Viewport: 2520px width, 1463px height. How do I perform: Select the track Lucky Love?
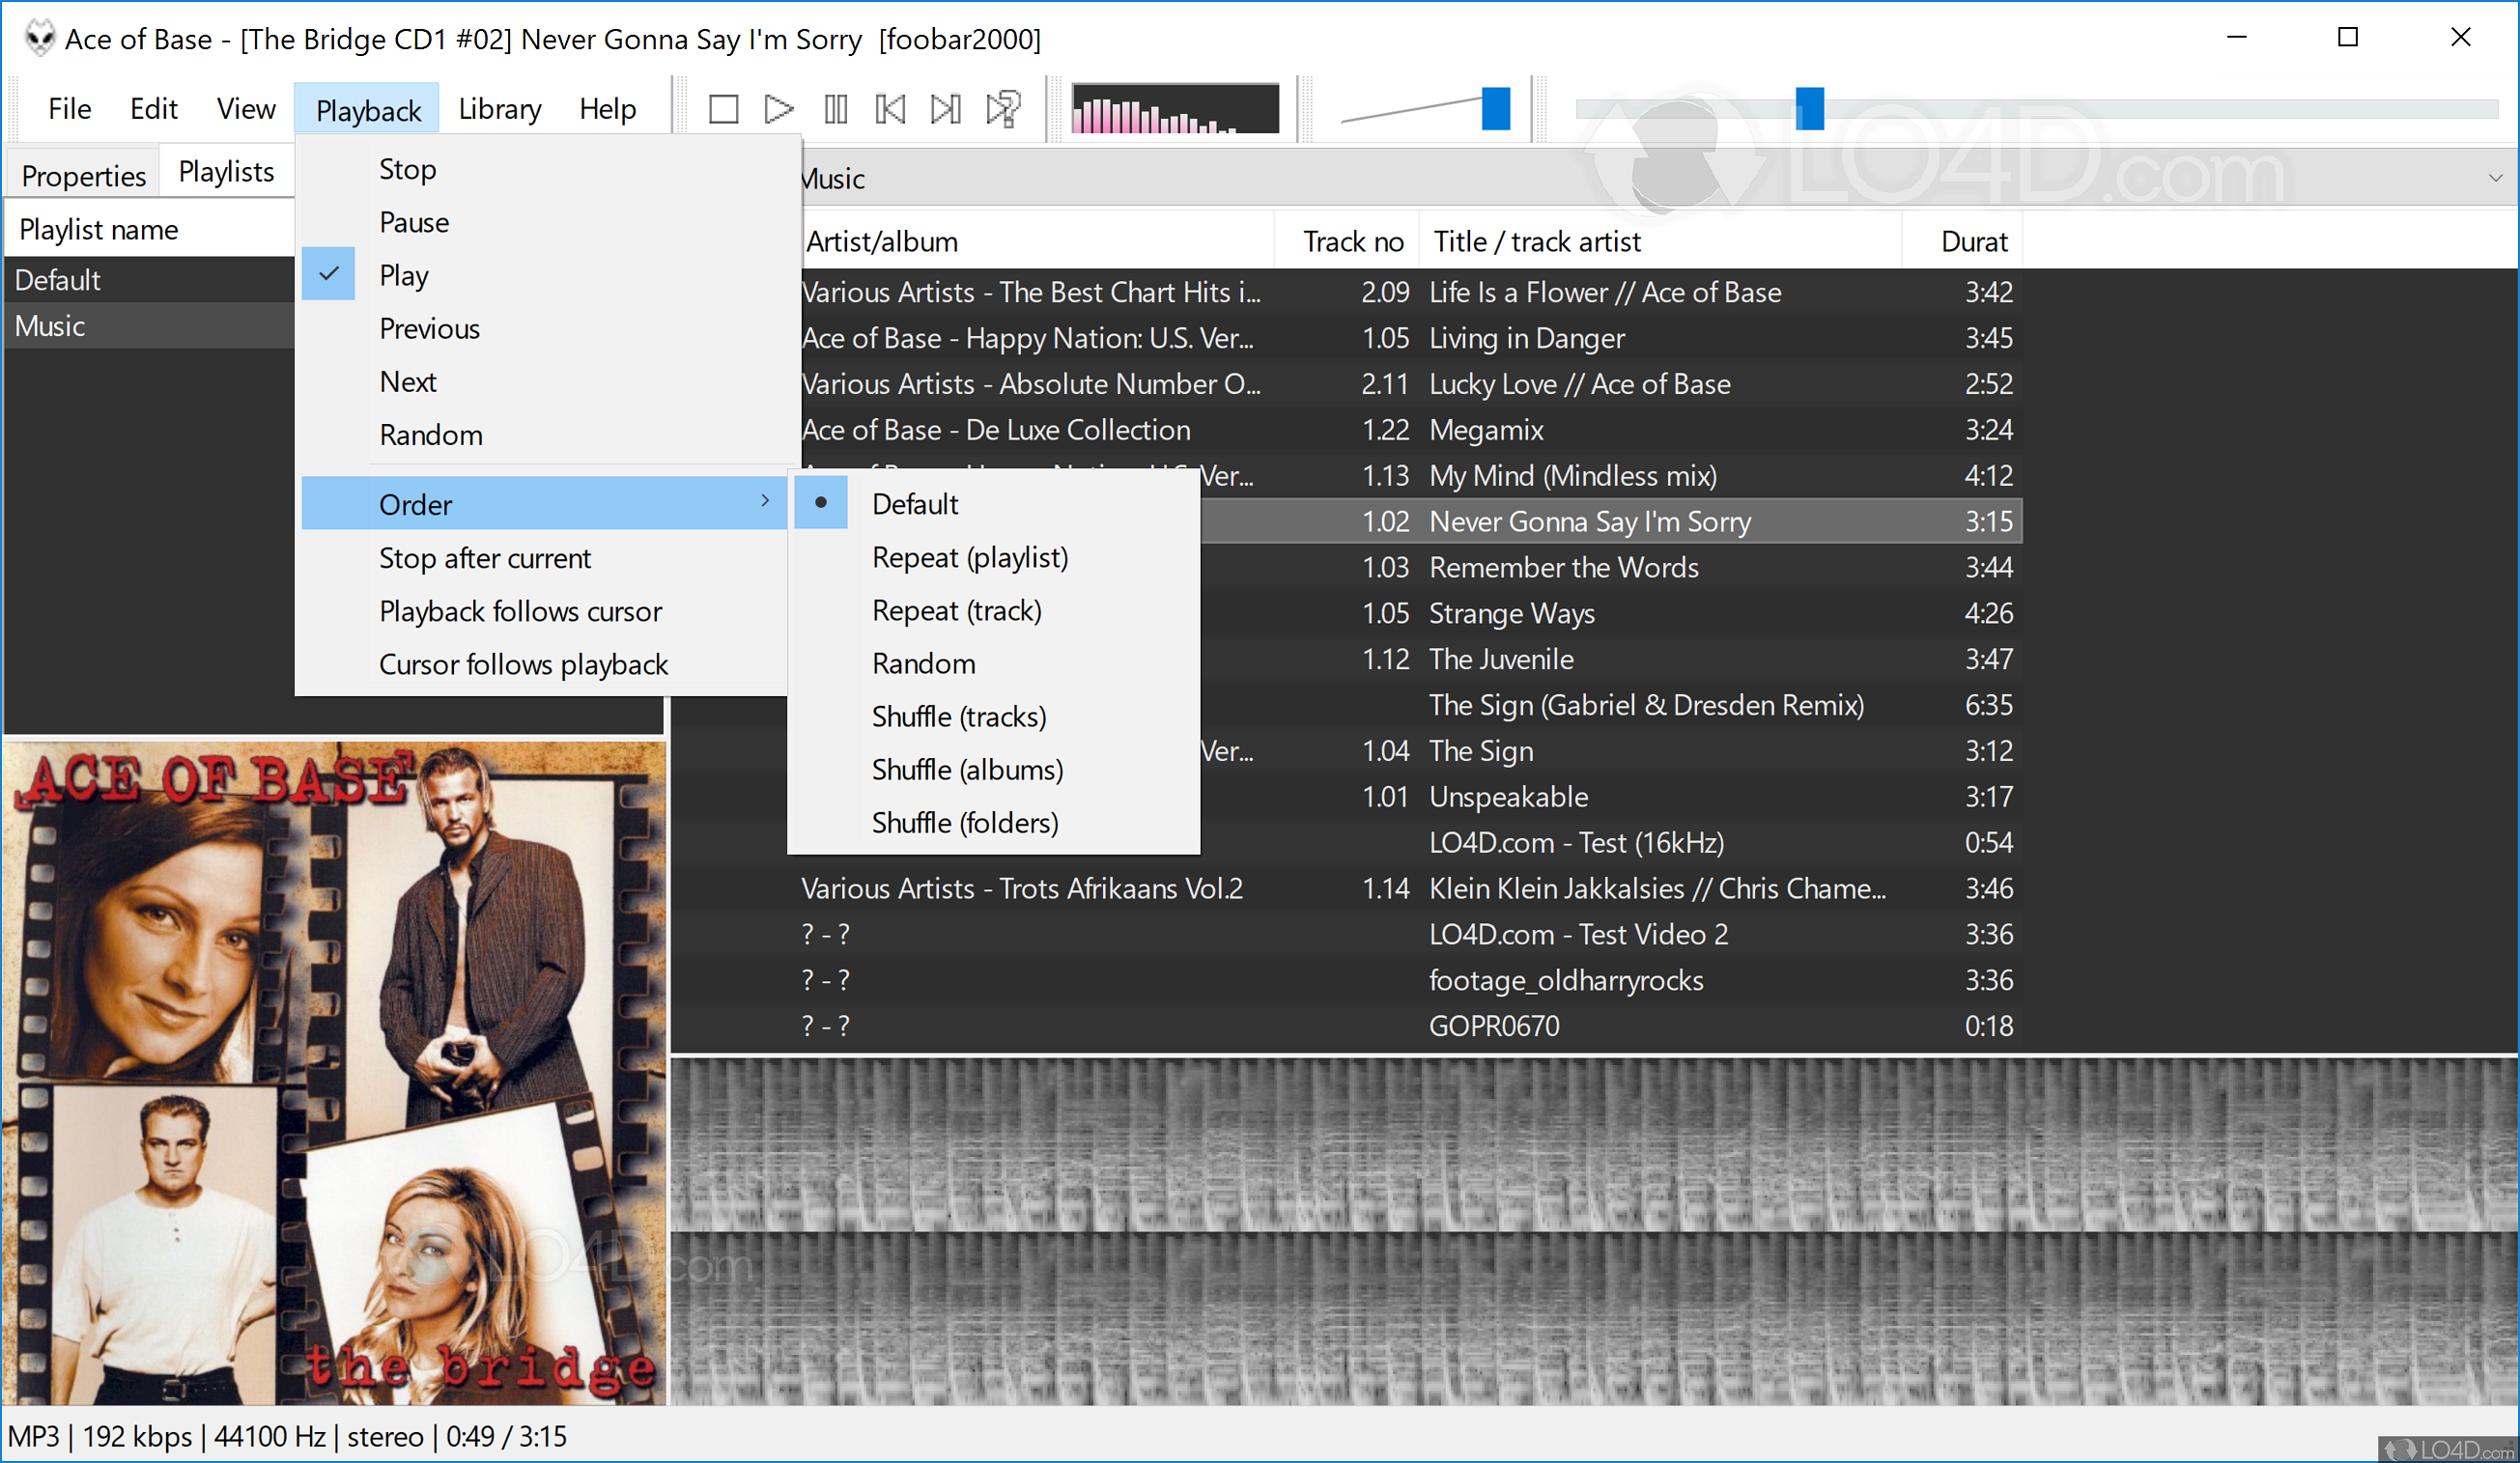(x=1412, y=383)
